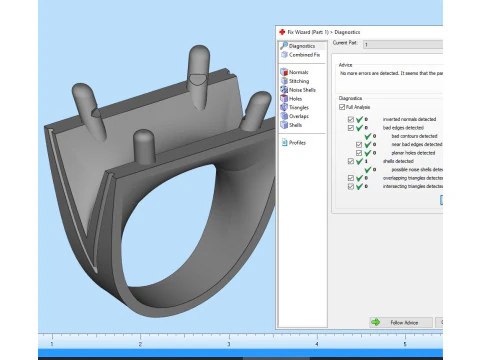480x360 pixels.
Task: Toggle intersecting triangles detected checkbox
Action: pyautogui.click(x=351, y=186)
